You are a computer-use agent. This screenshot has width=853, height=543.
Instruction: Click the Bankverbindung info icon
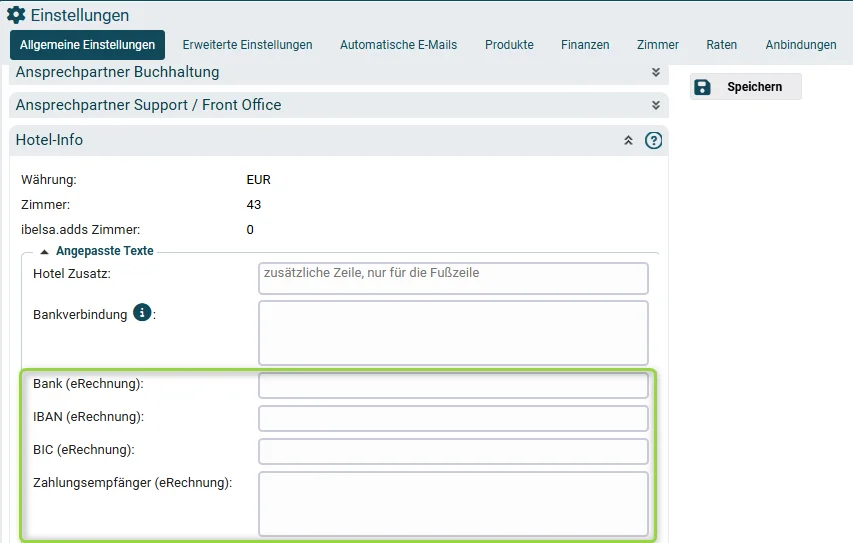coord(142,312)
